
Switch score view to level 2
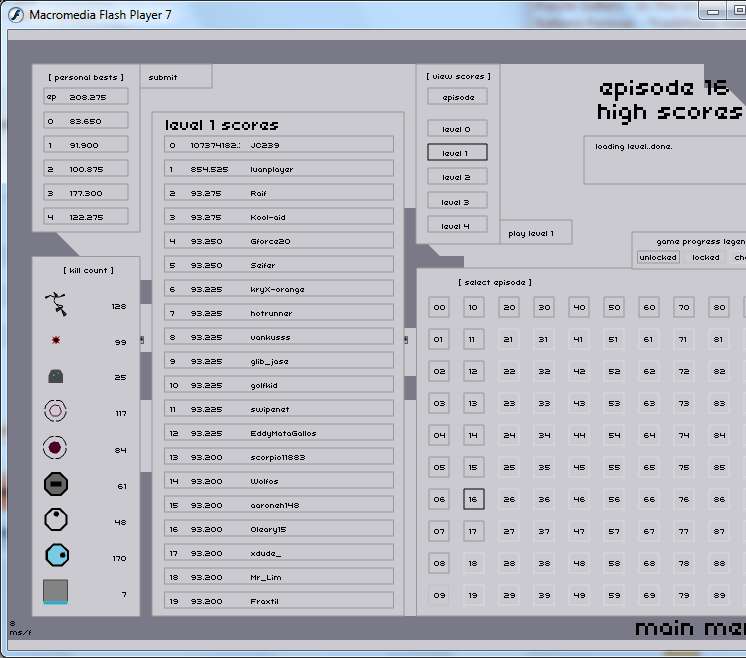pyautogui.click(x=457, y=177)
